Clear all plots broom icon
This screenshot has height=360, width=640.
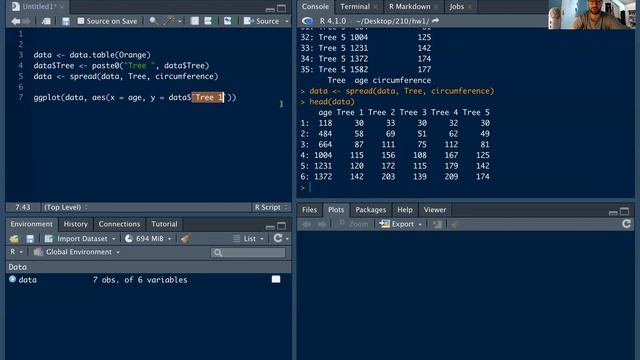[x=455, y=224]
